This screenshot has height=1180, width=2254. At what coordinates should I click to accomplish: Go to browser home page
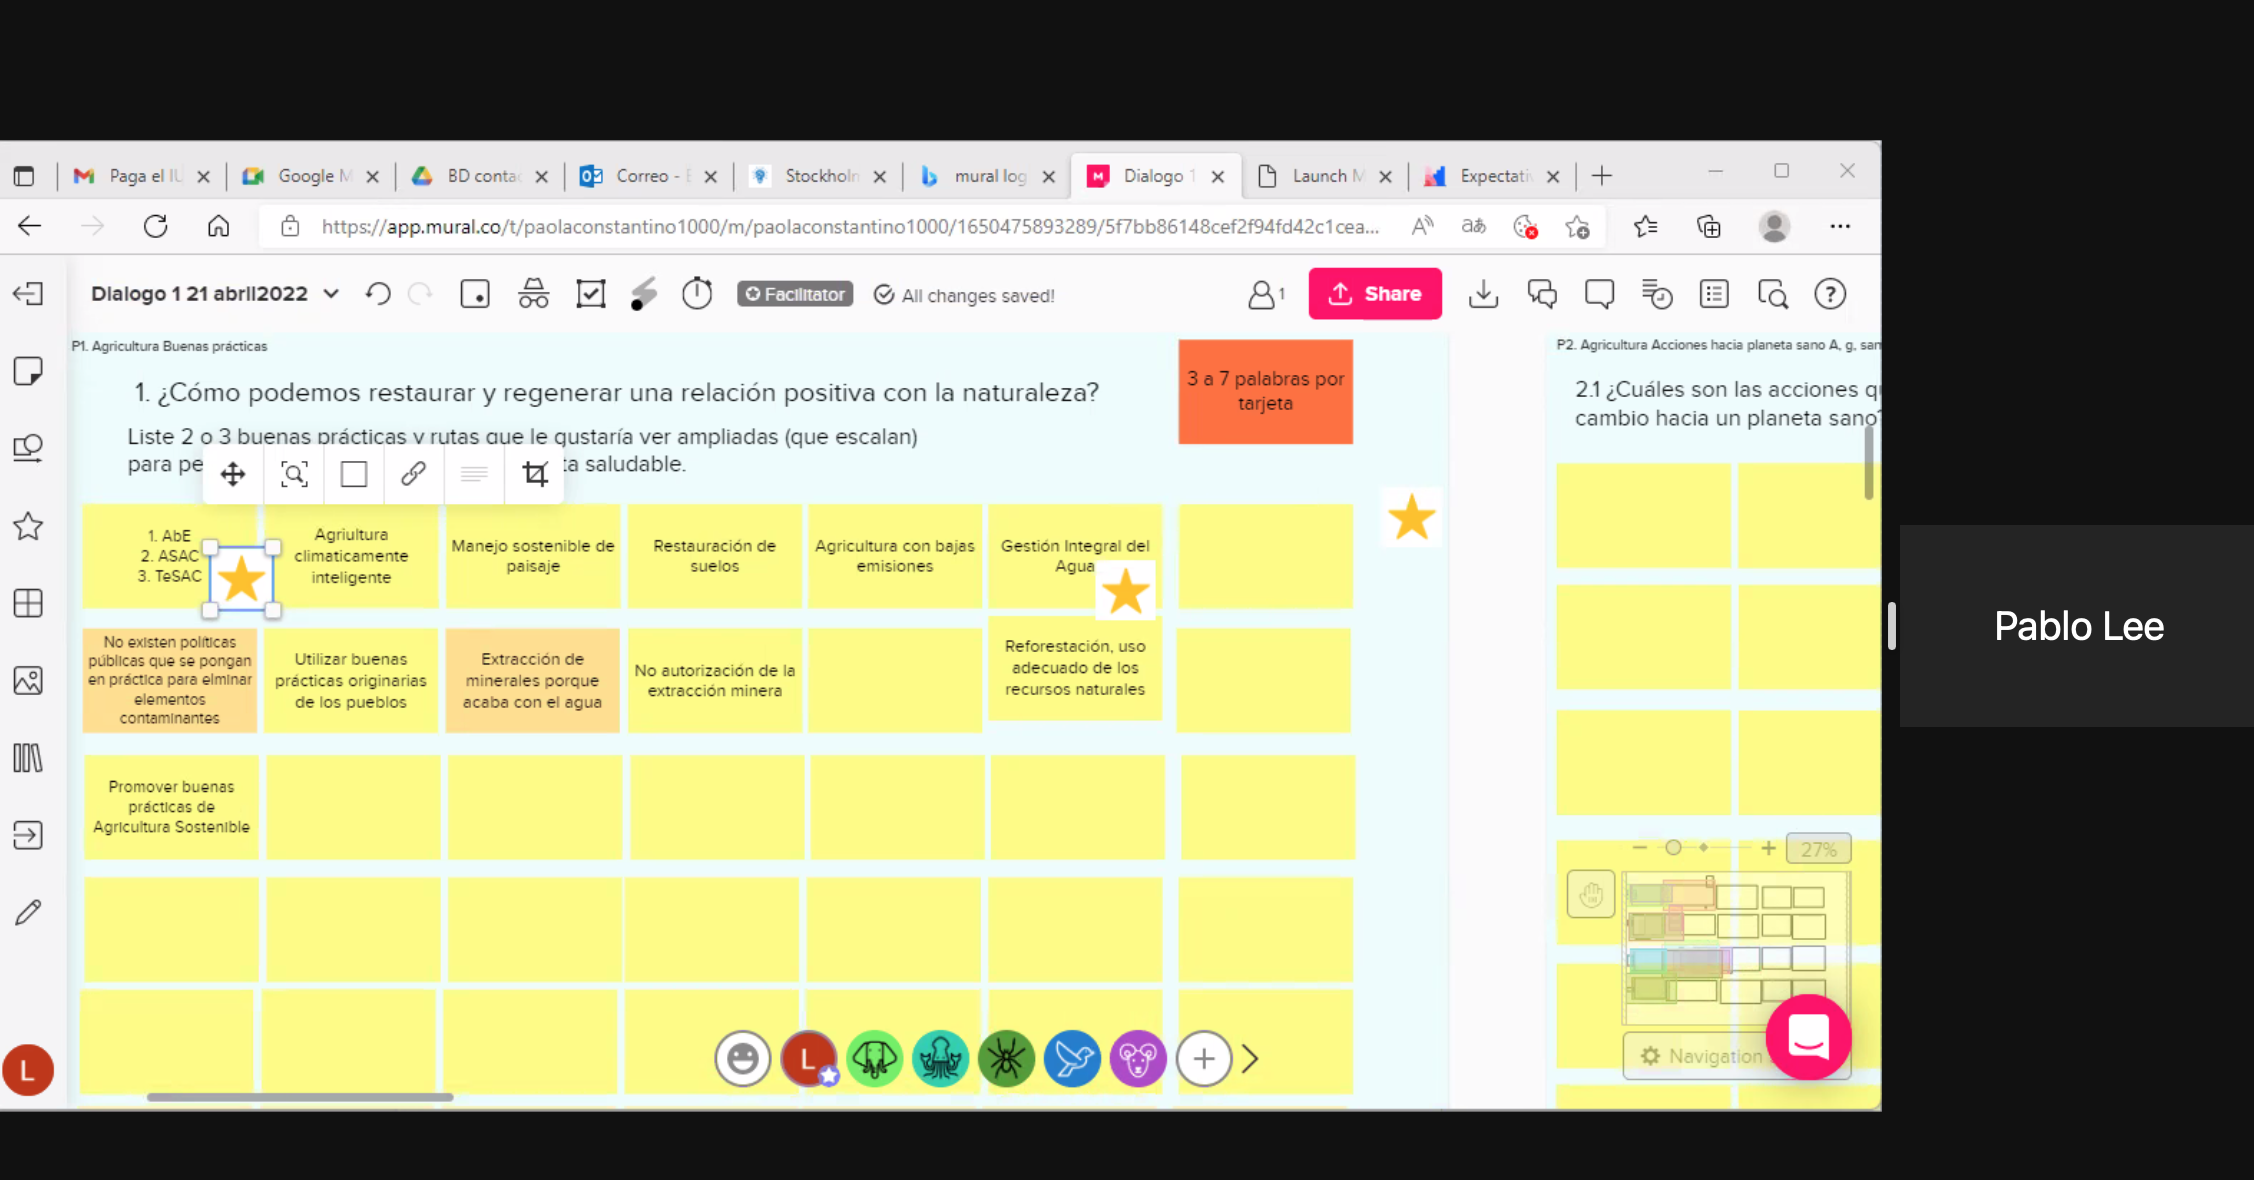click(x=218, y=227)
